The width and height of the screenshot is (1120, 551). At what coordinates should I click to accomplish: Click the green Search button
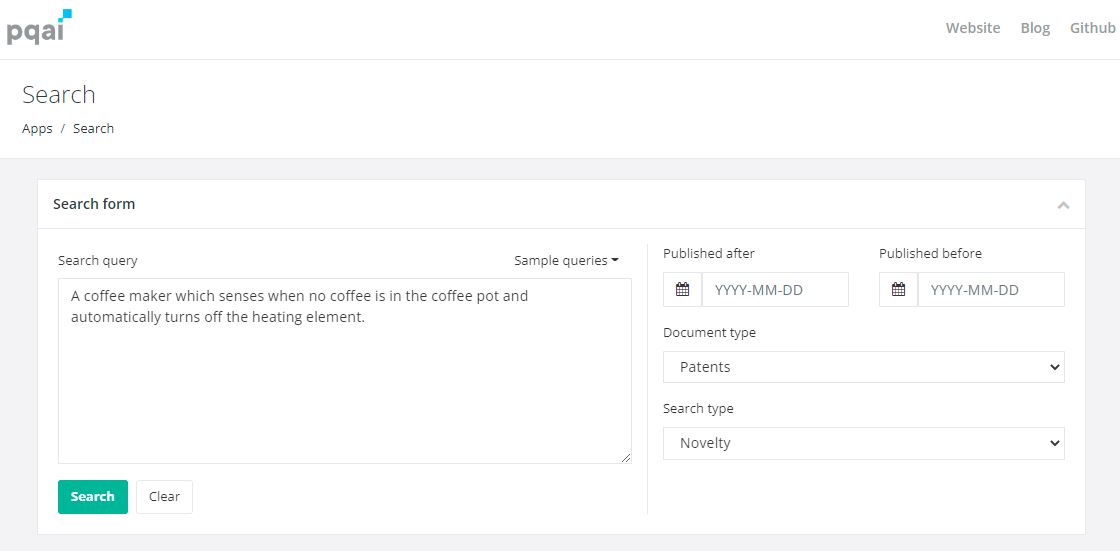tap(93, 497)
